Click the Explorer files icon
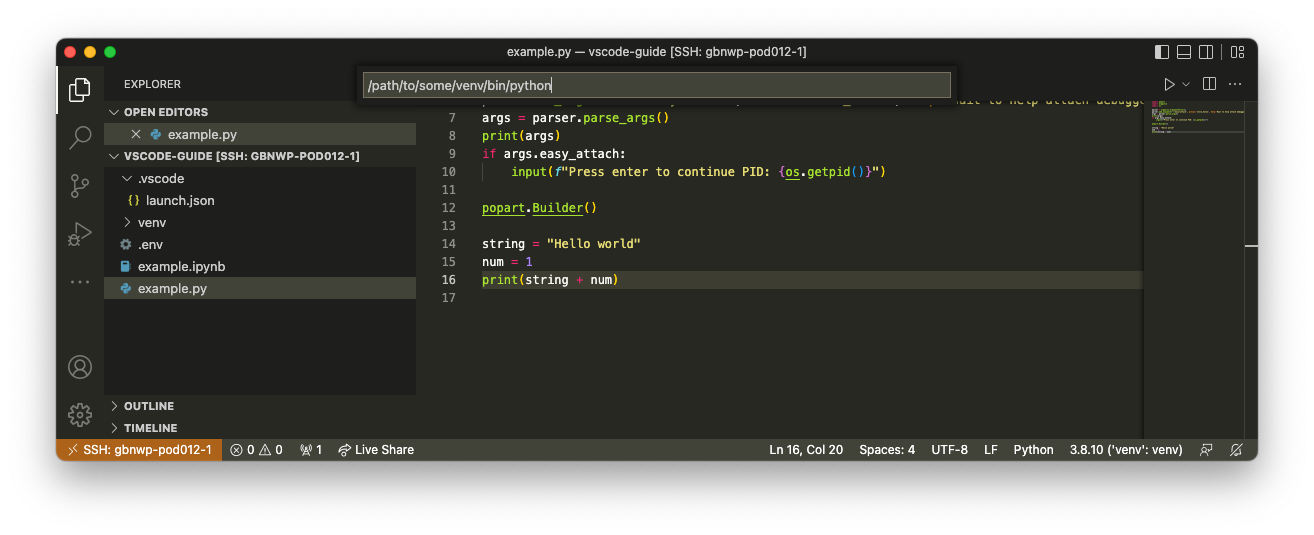This screenshot has width=1314, height=535. point(80,90)
